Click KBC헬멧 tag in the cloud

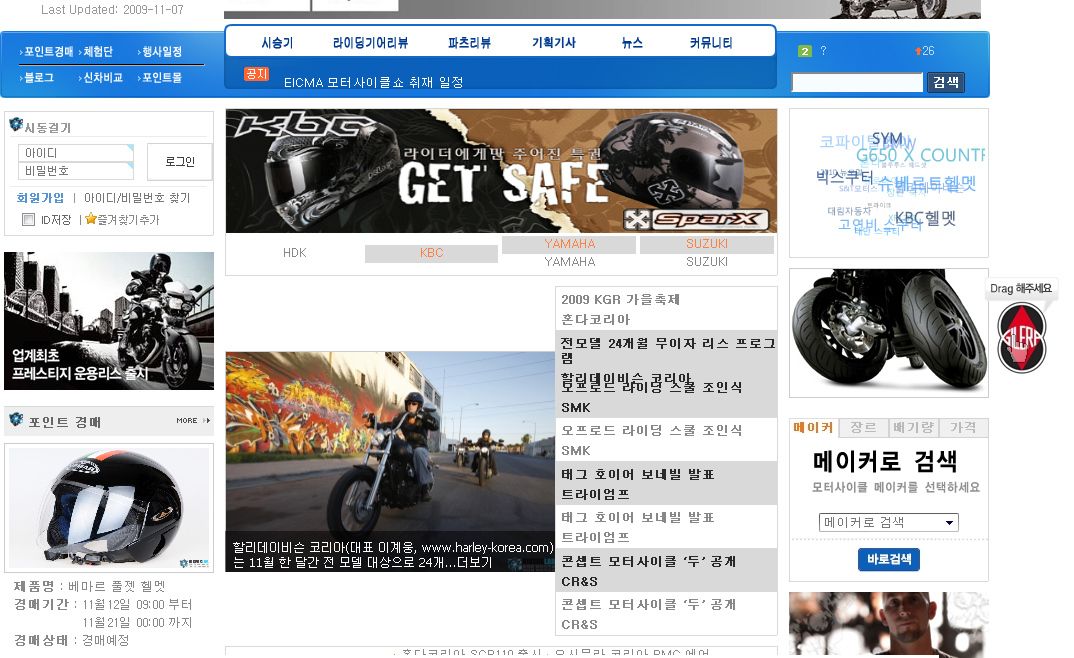925,219
